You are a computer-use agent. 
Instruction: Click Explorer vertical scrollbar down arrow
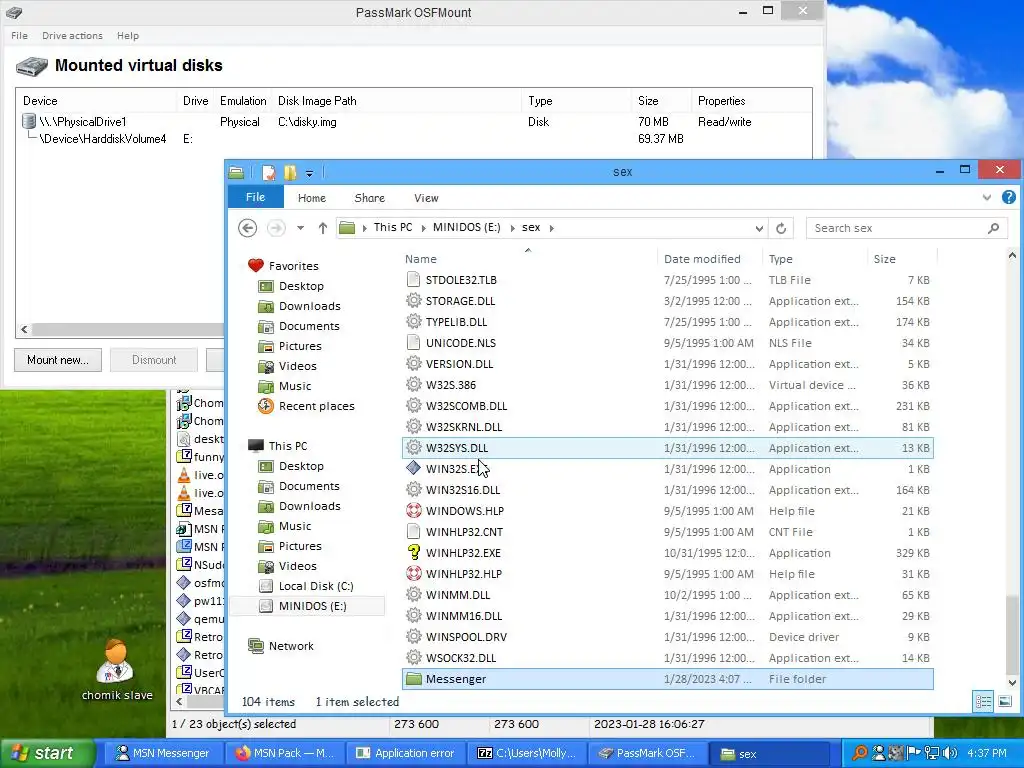[1012, 683]
